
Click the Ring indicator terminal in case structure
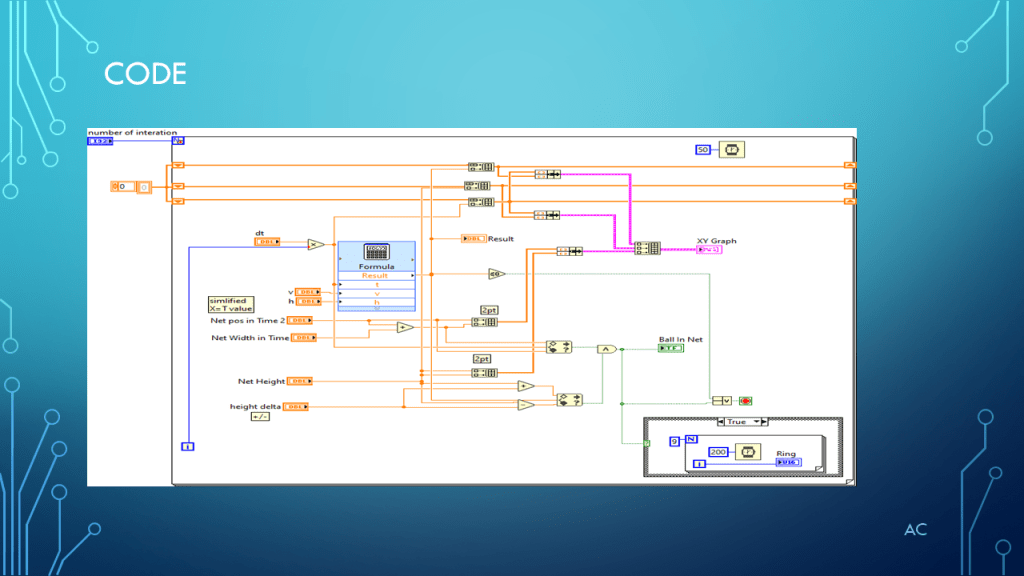pos(788,463)
